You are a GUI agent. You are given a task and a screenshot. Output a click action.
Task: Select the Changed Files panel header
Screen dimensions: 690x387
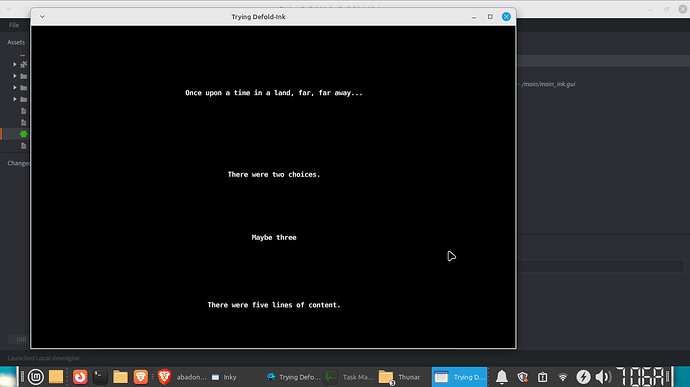[x=18, y=163]
